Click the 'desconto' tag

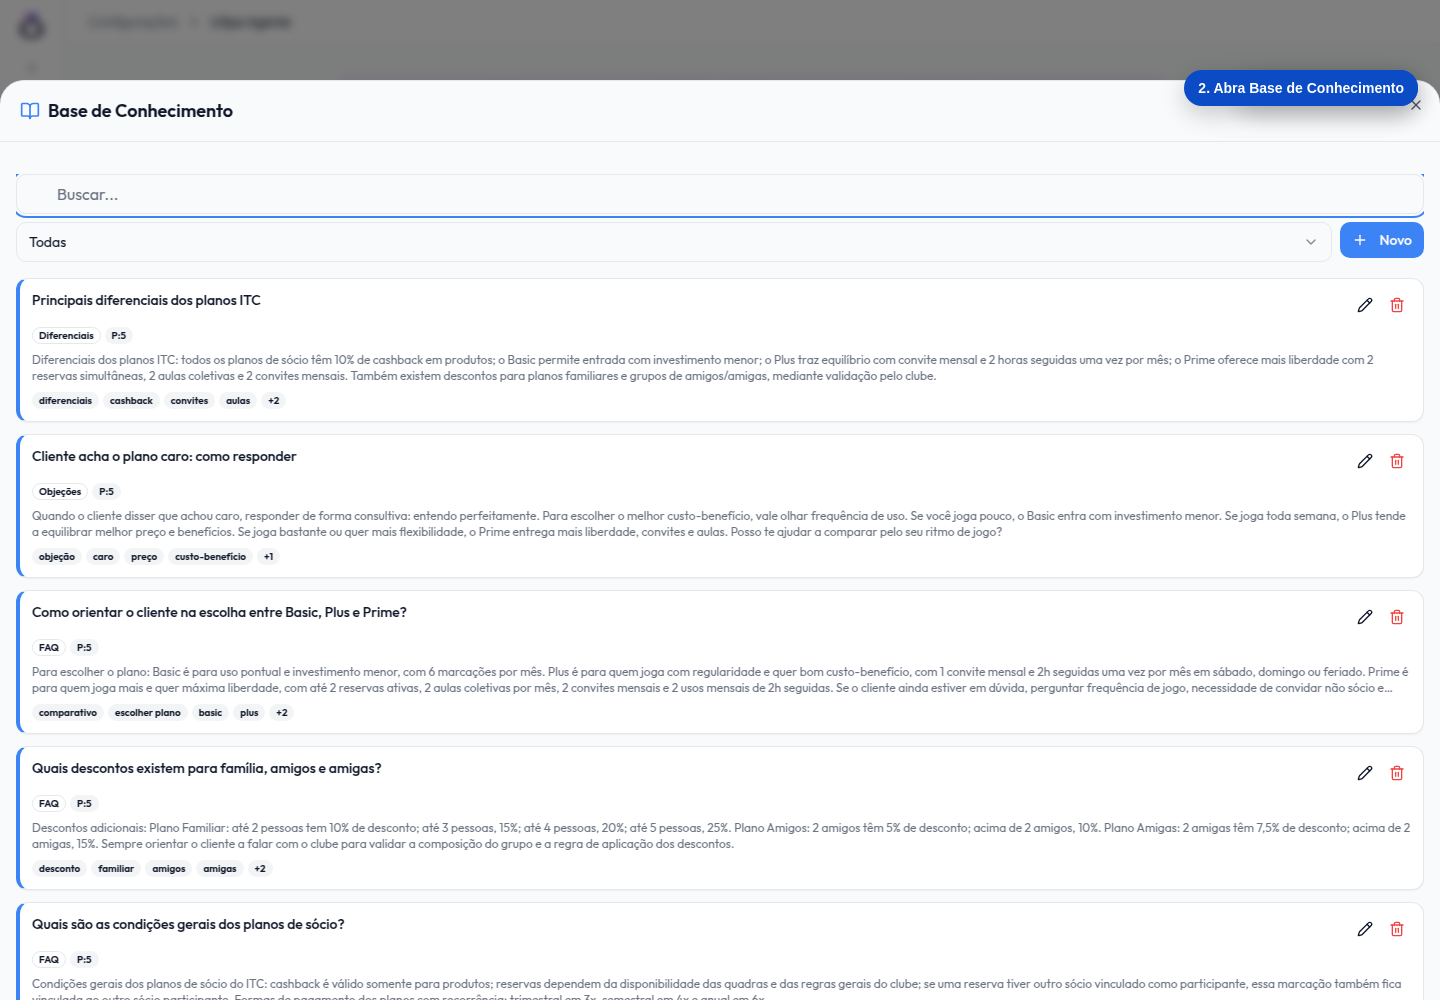pyautogui.click(x=59, y=869)
